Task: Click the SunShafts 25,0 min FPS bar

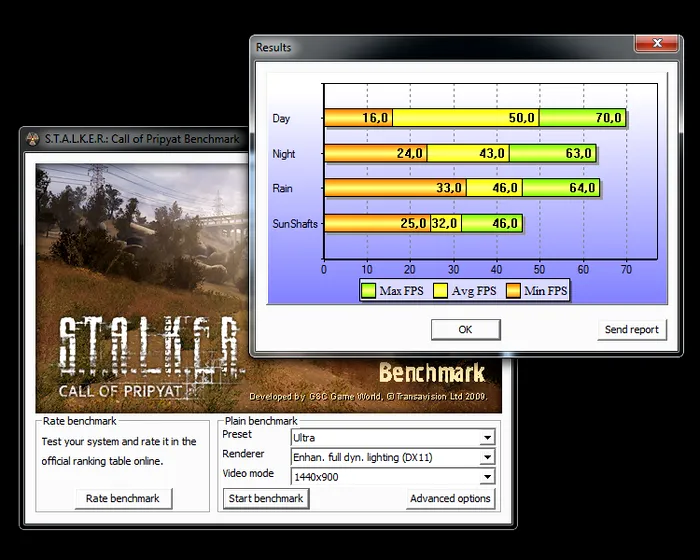Action: pyautogui.click(x=377, y=223)
